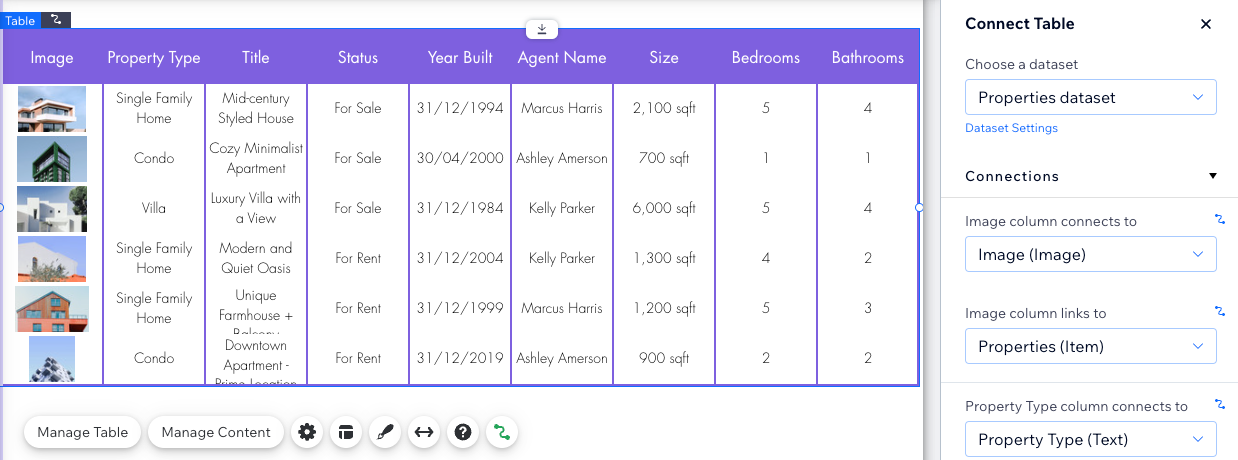Open the help question mark icon
Viewport: 1238px width, 460px height.
point(463,432)
